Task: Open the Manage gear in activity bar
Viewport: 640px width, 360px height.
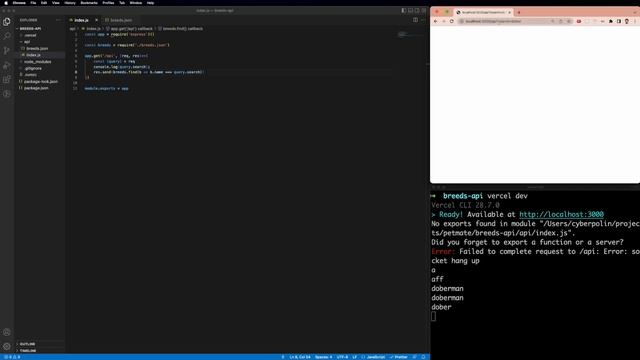Action: coord(7,347)
